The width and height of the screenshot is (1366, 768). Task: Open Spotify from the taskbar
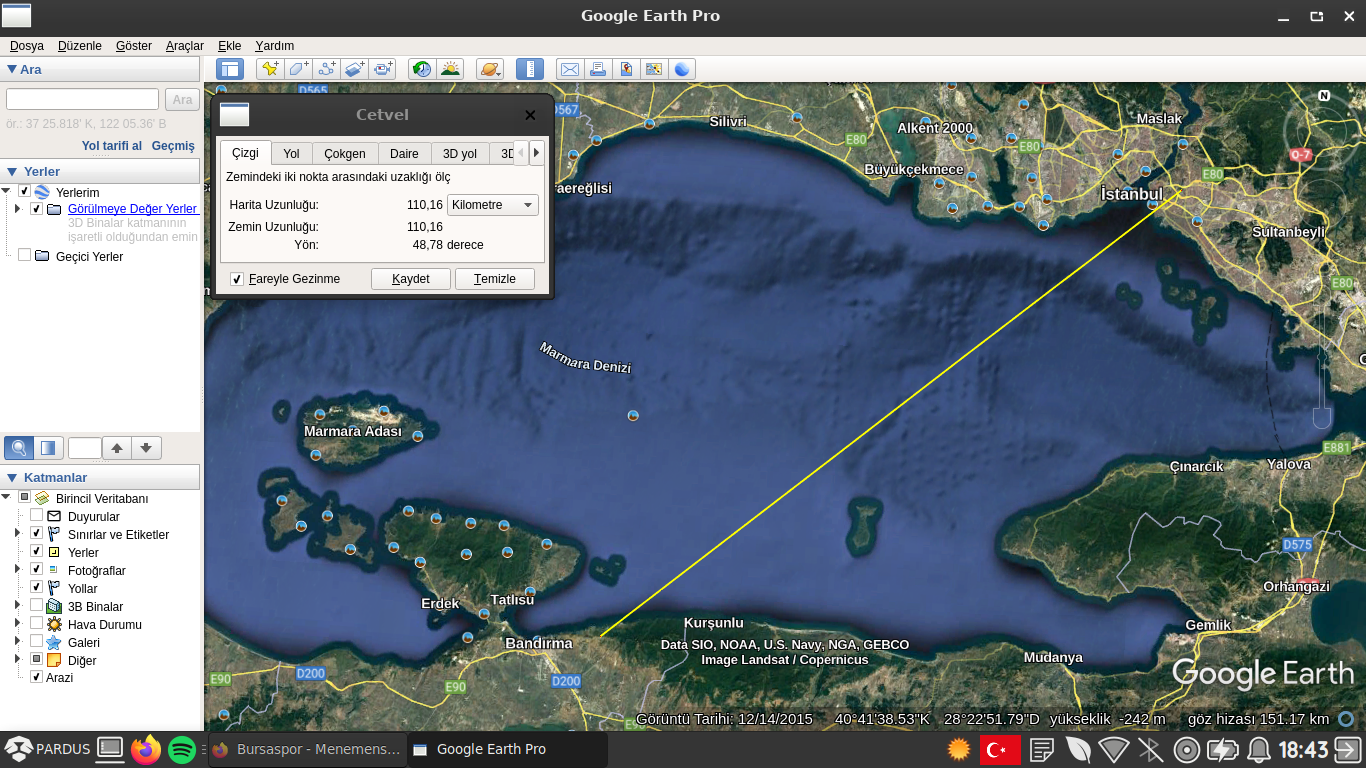(x=182, y=749)
